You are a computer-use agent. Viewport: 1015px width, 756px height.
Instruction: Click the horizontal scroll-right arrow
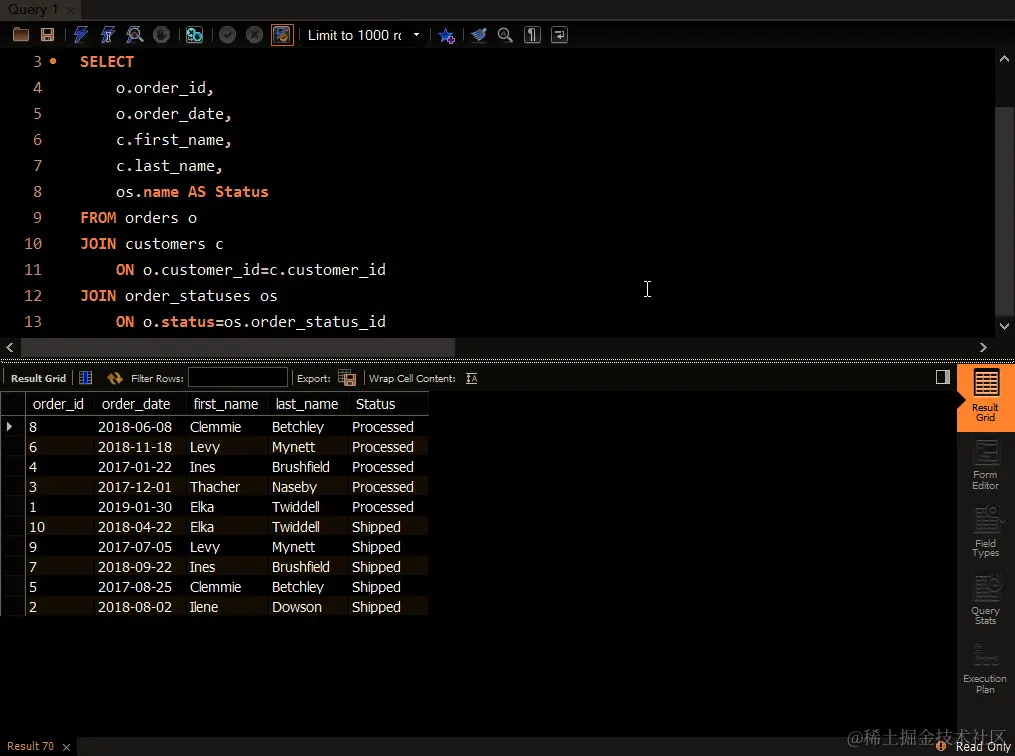coord(983,348)
